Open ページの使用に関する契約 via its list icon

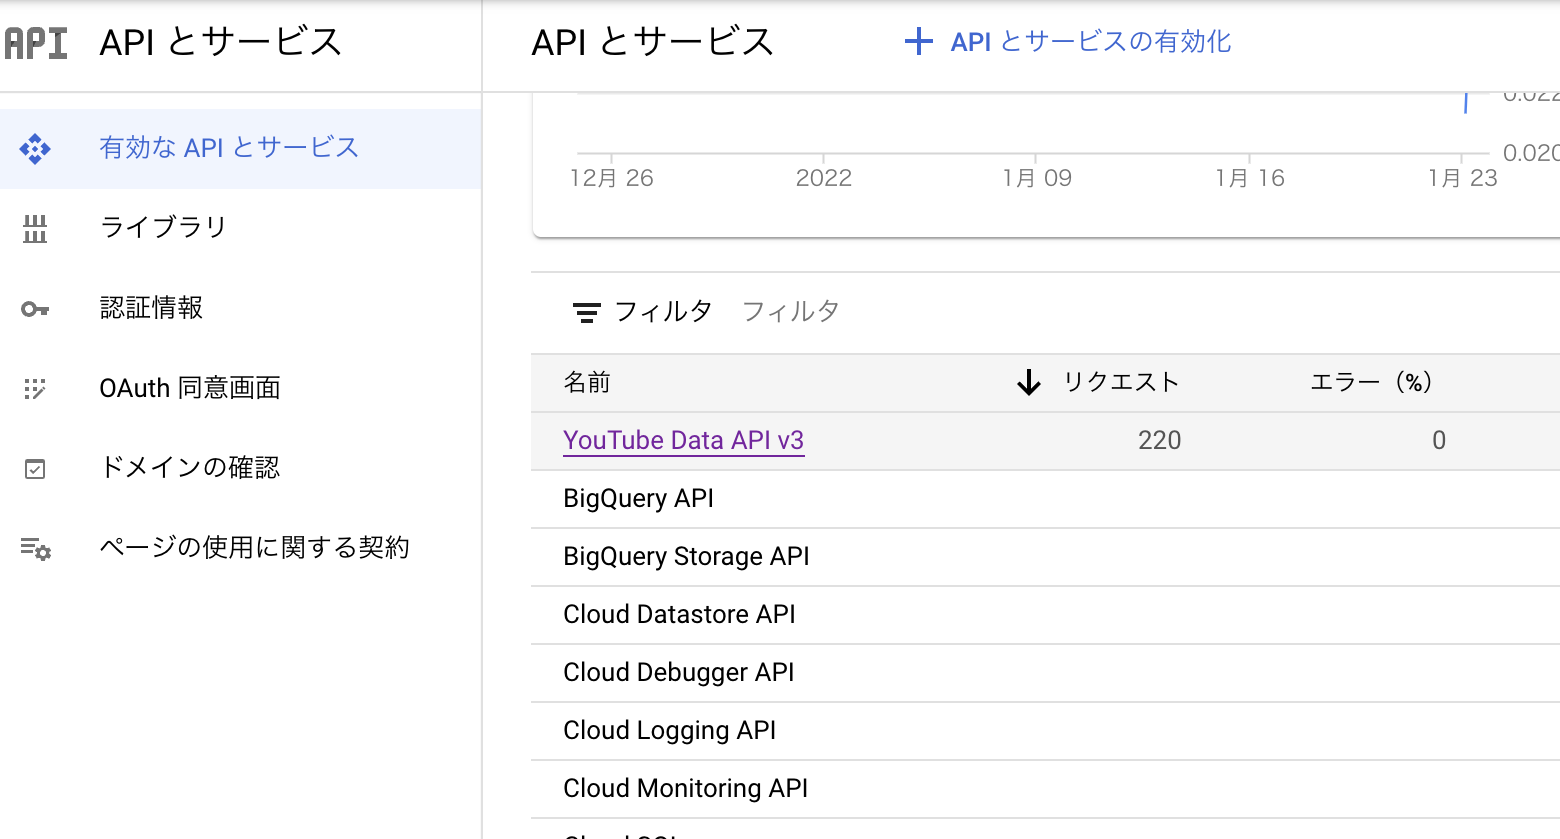[x=36, y=547]
